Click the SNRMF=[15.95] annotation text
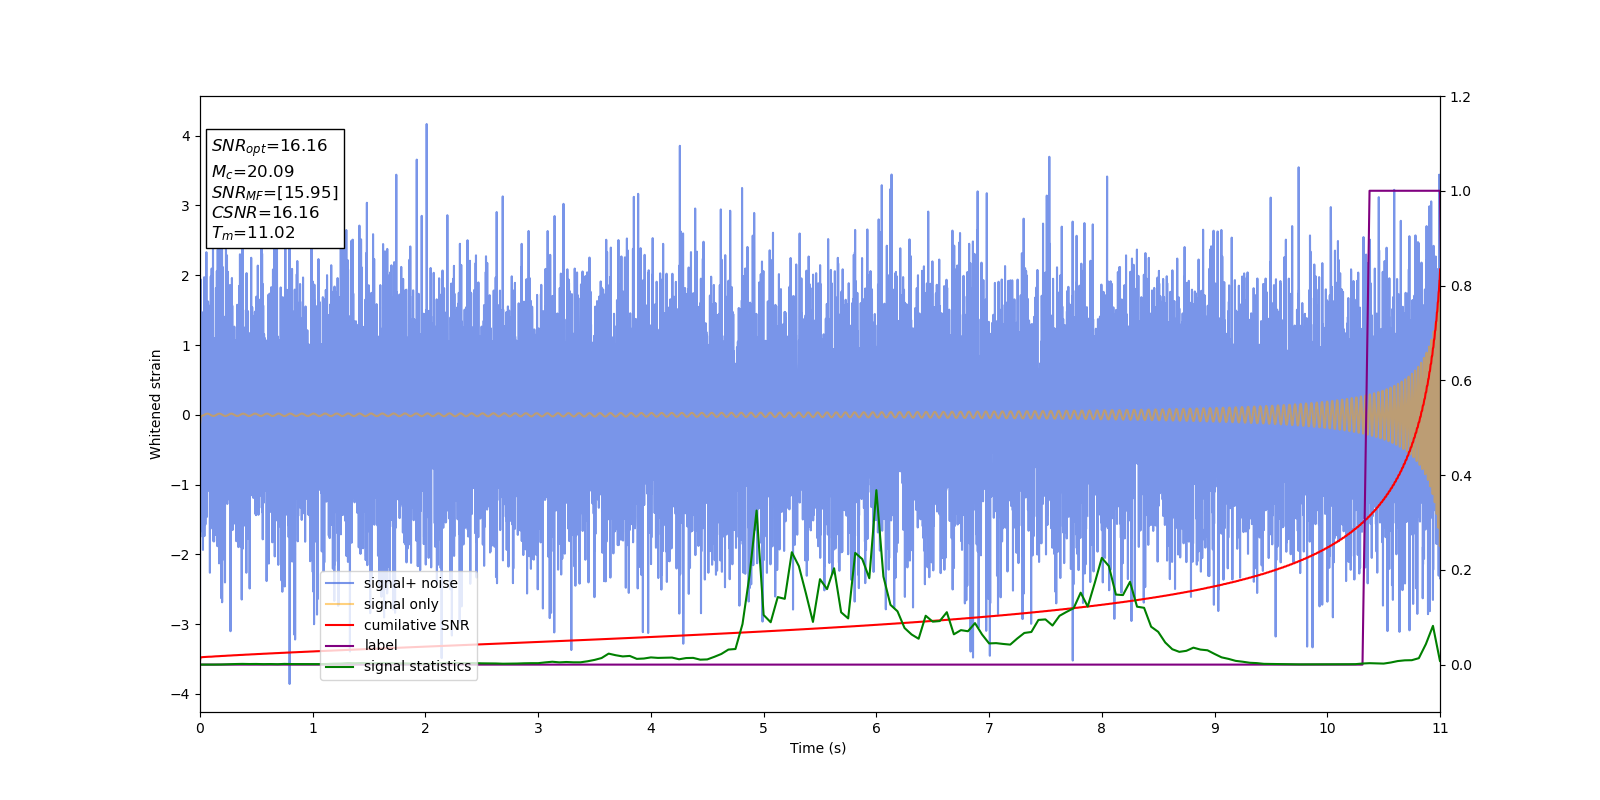This screenshot has width=1600, height=800. [275, 193]
